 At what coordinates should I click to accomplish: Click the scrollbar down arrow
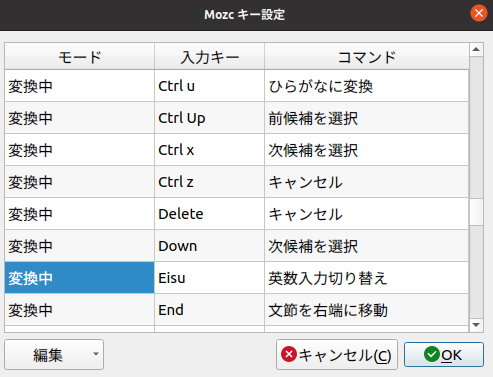click(476, 325)
